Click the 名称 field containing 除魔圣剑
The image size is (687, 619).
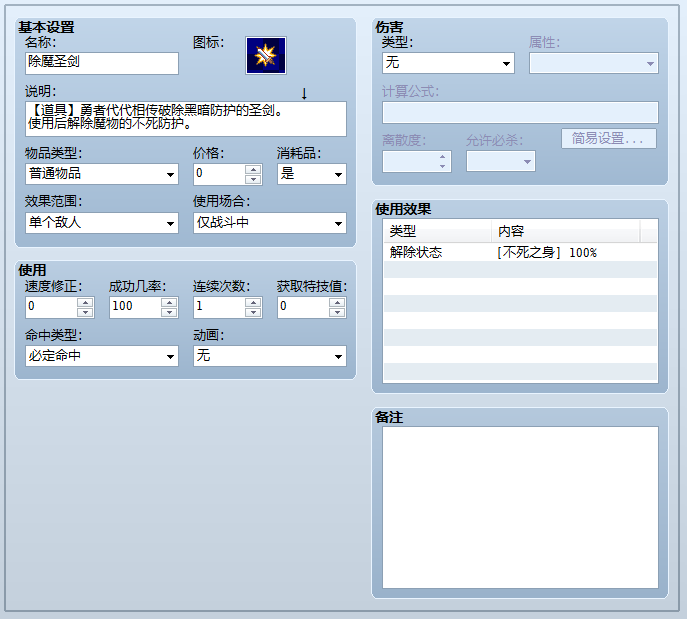coord(102,63)
